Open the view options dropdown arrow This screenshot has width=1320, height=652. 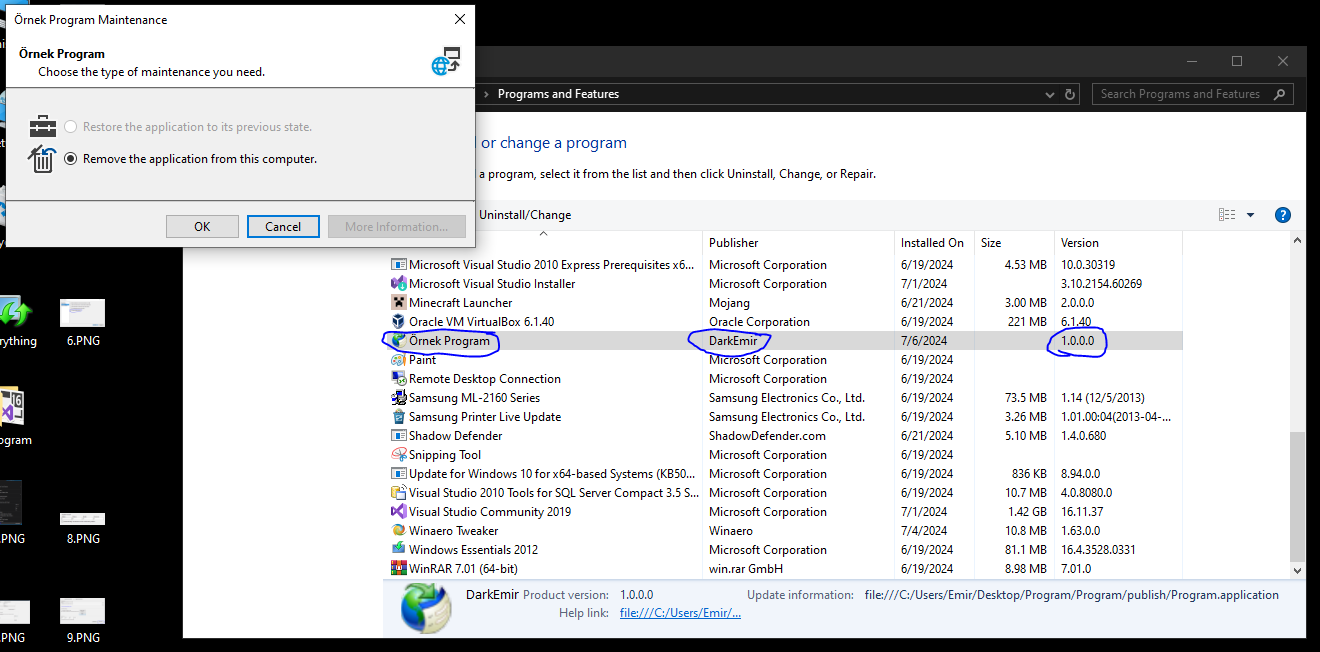point(1250,215)
